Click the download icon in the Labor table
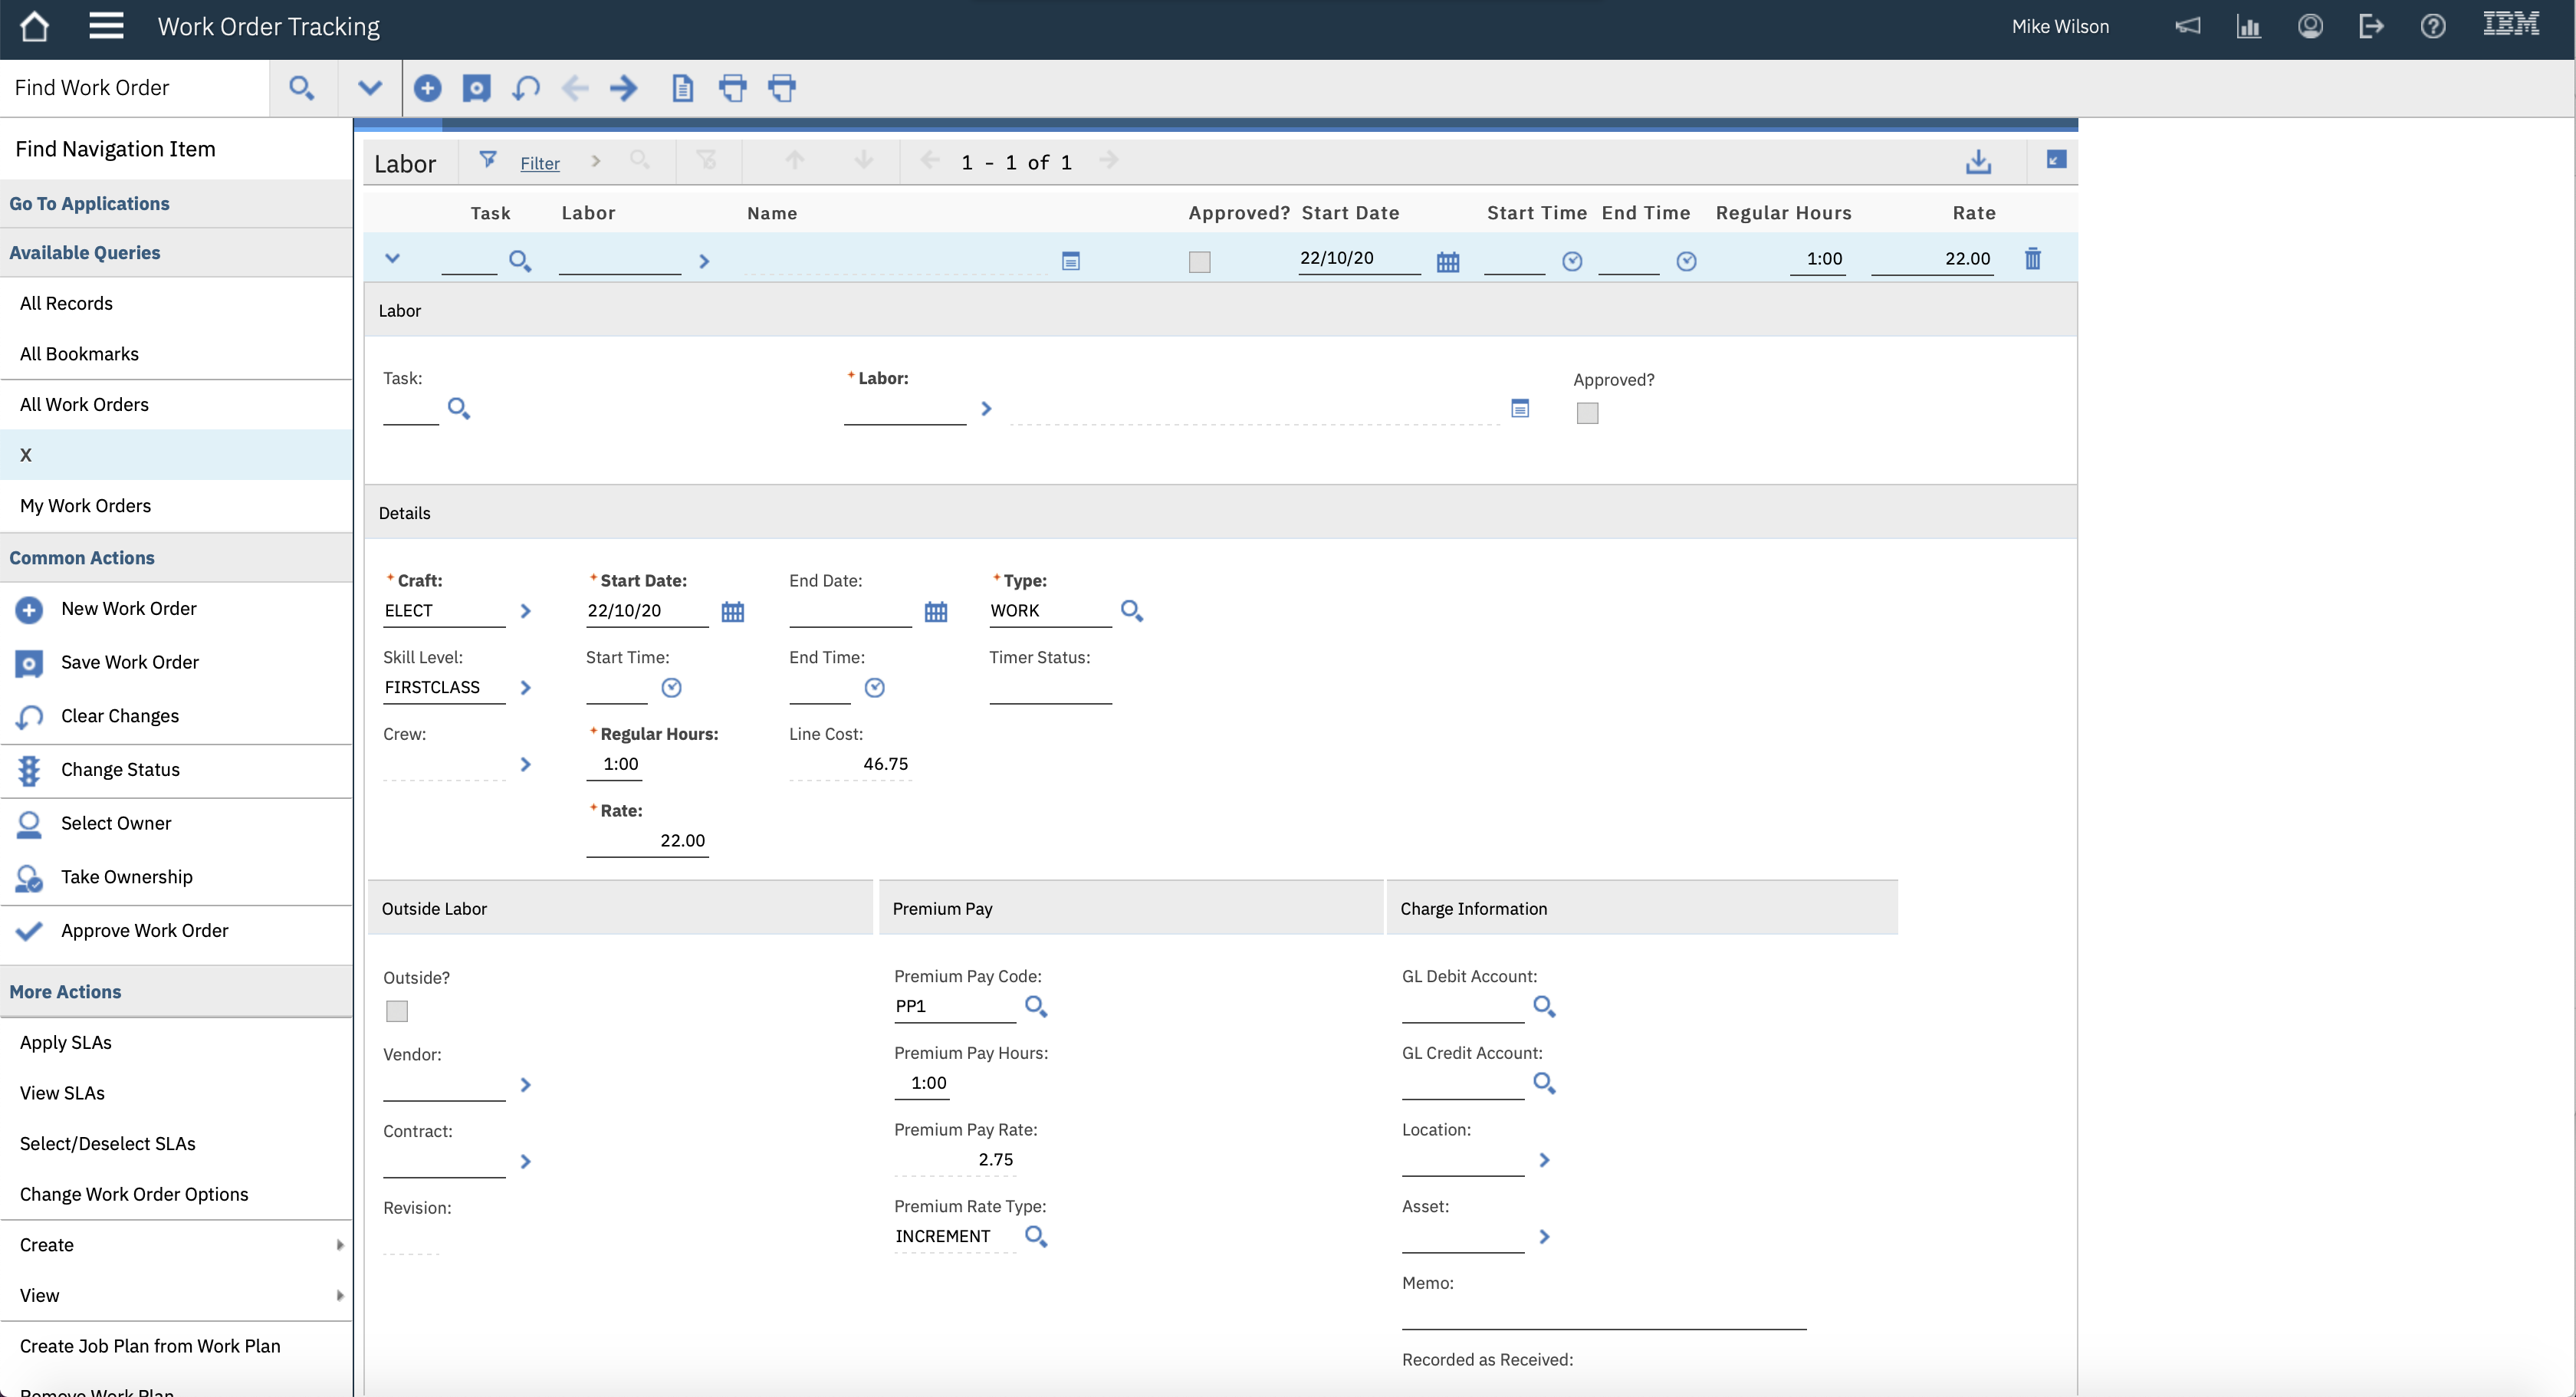 1978,162
